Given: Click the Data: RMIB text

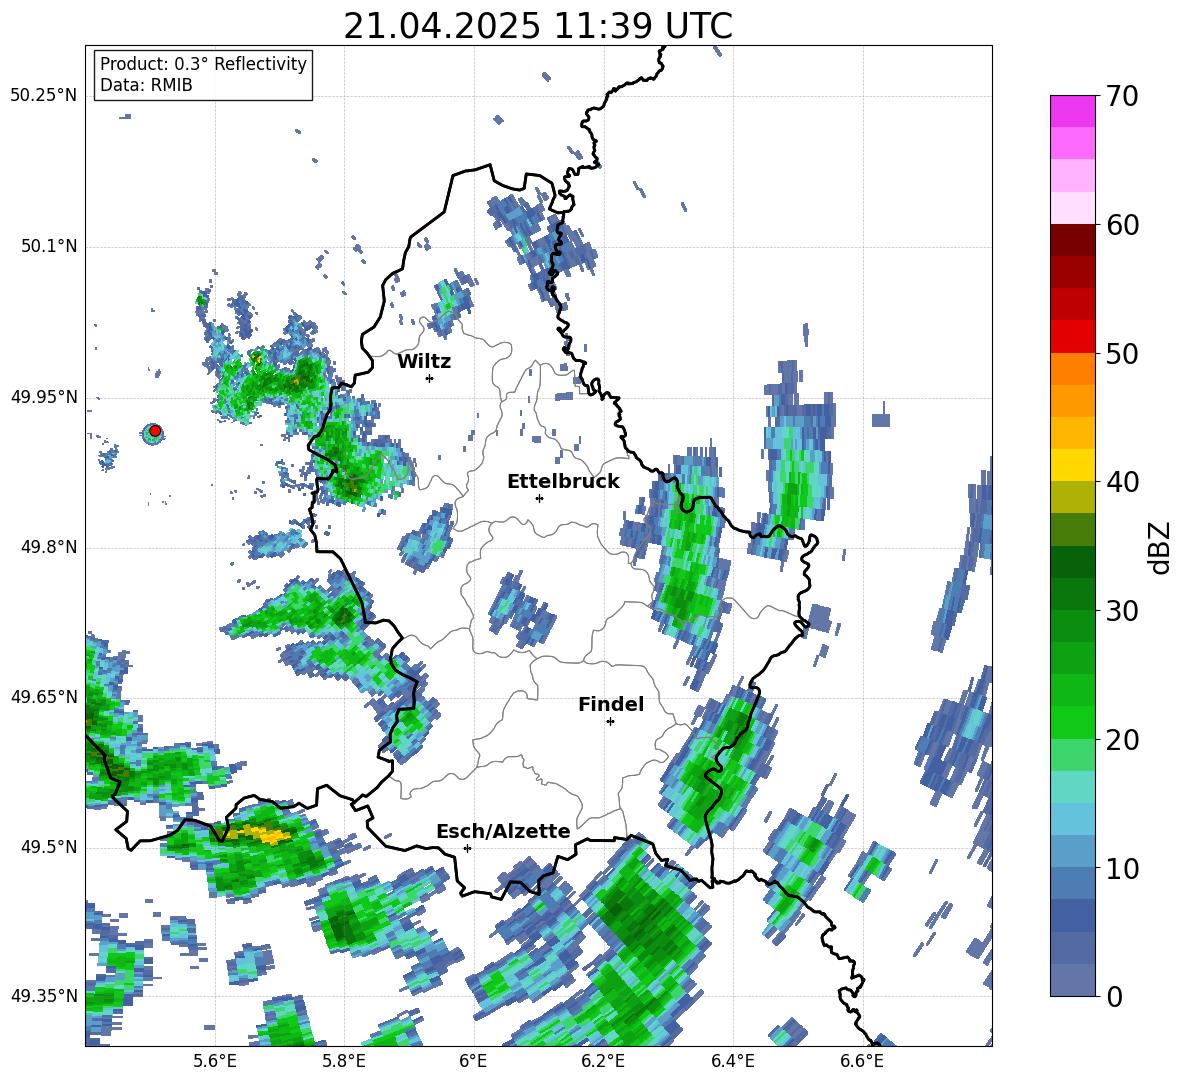Looking at the screenshot, I should tap(146, 85).
